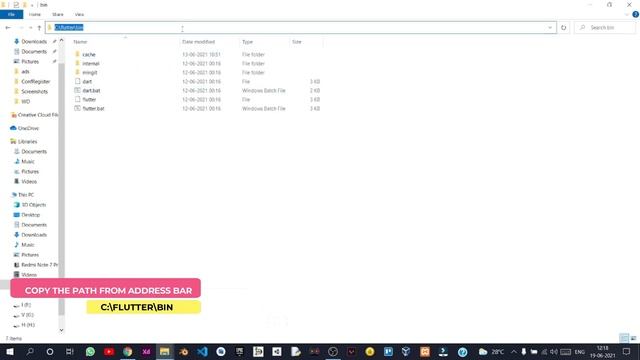Open YouTube app from taskbar
640x360 pixels.
click(109, 351)
